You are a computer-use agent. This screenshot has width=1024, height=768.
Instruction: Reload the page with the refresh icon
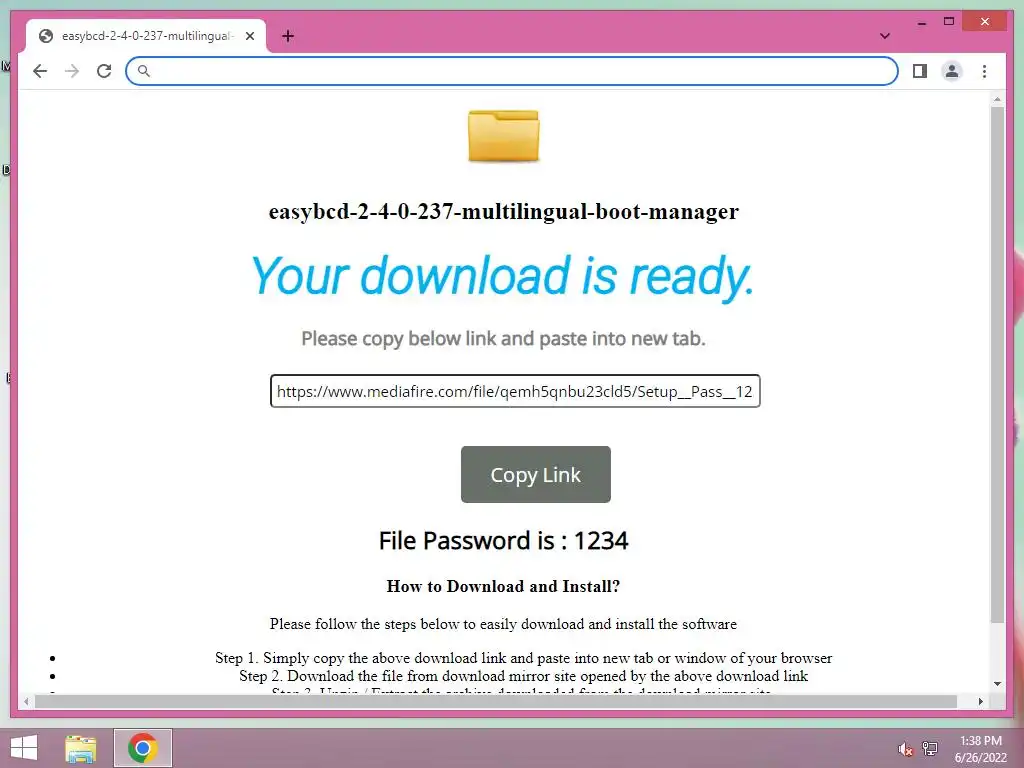tap(104, 71)
